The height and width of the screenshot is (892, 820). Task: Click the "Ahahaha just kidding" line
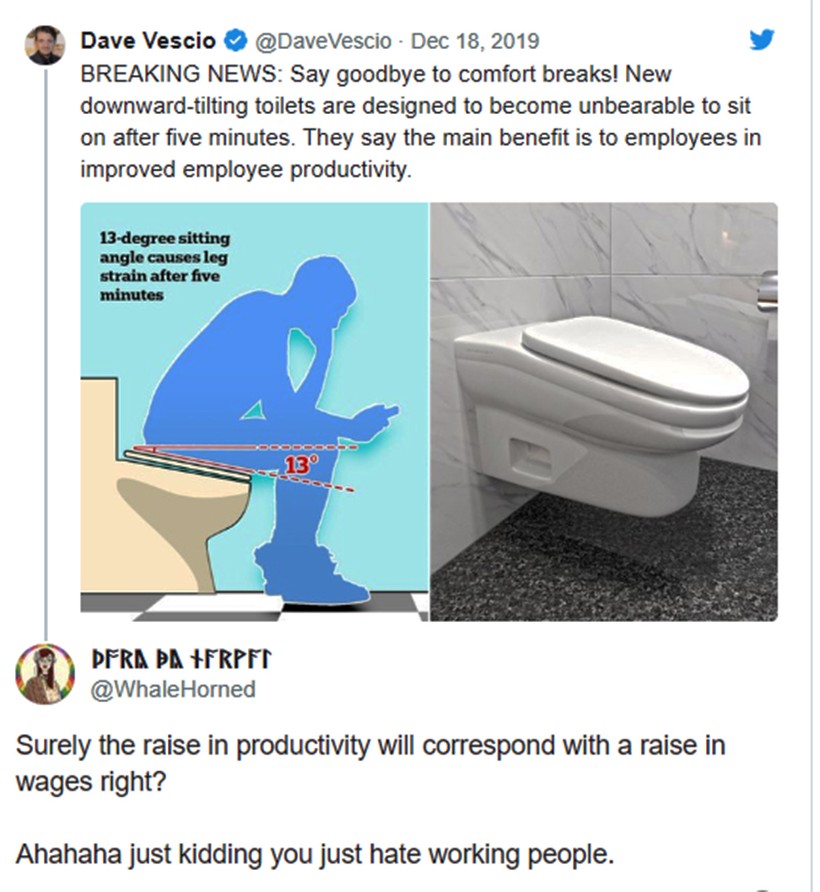(x=315, y=854)
